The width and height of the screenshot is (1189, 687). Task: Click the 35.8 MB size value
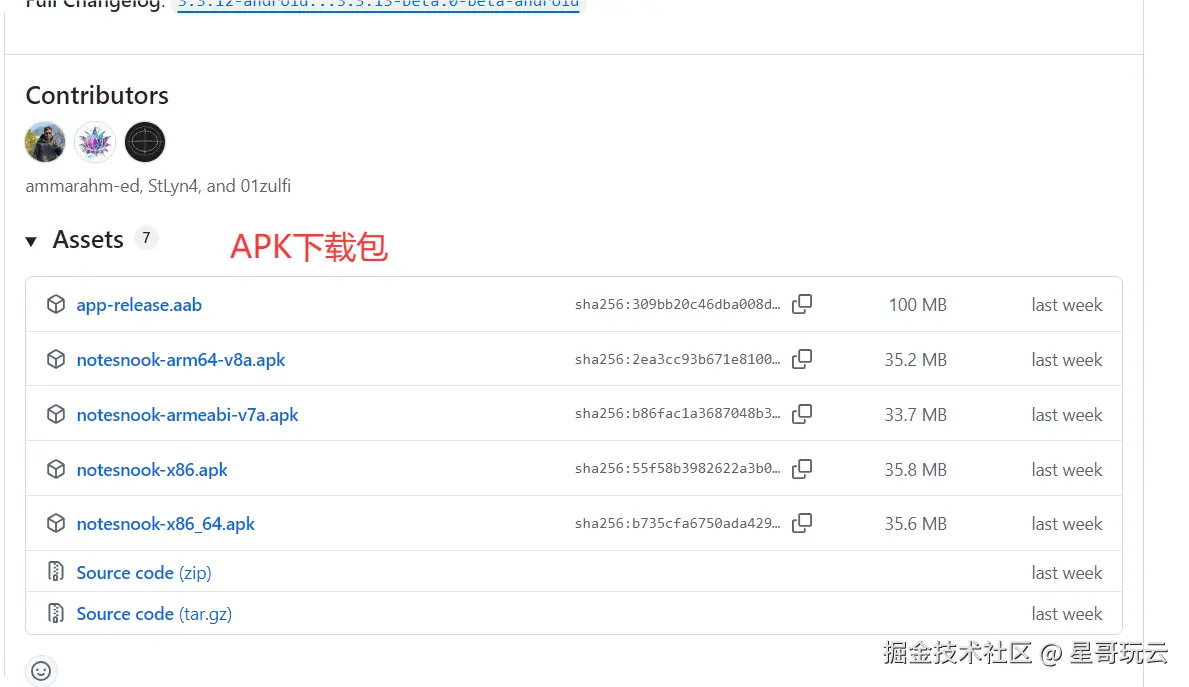tap(915, 469)
